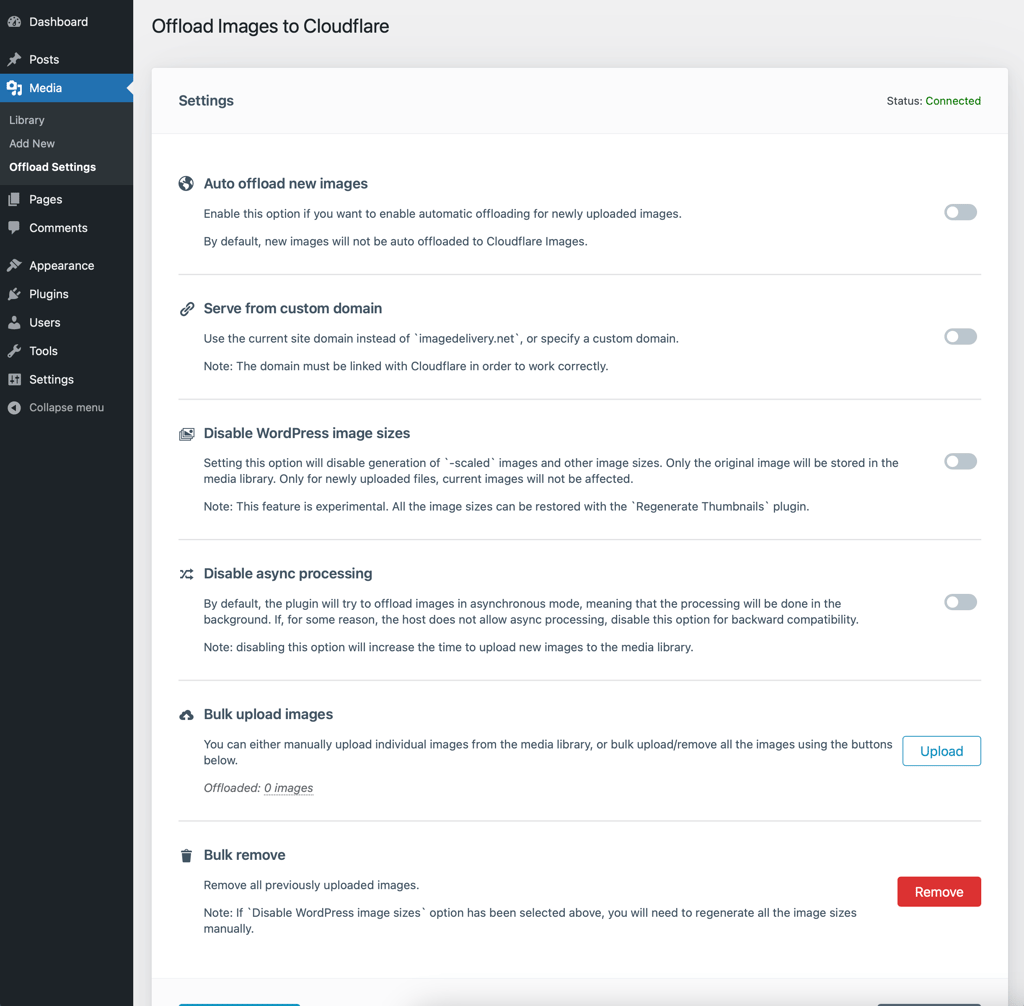Click the 'Bulk upload images' heading

coord(268,714)
